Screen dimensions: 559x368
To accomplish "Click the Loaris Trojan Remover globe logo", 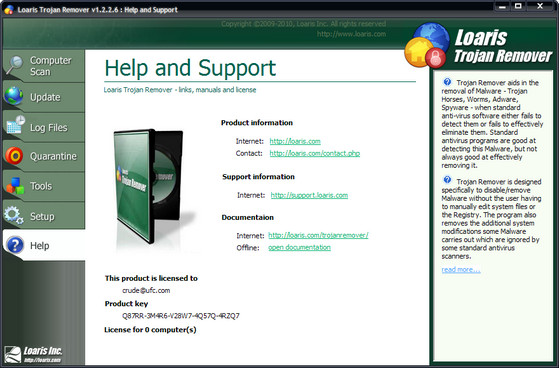I will 427,45.
